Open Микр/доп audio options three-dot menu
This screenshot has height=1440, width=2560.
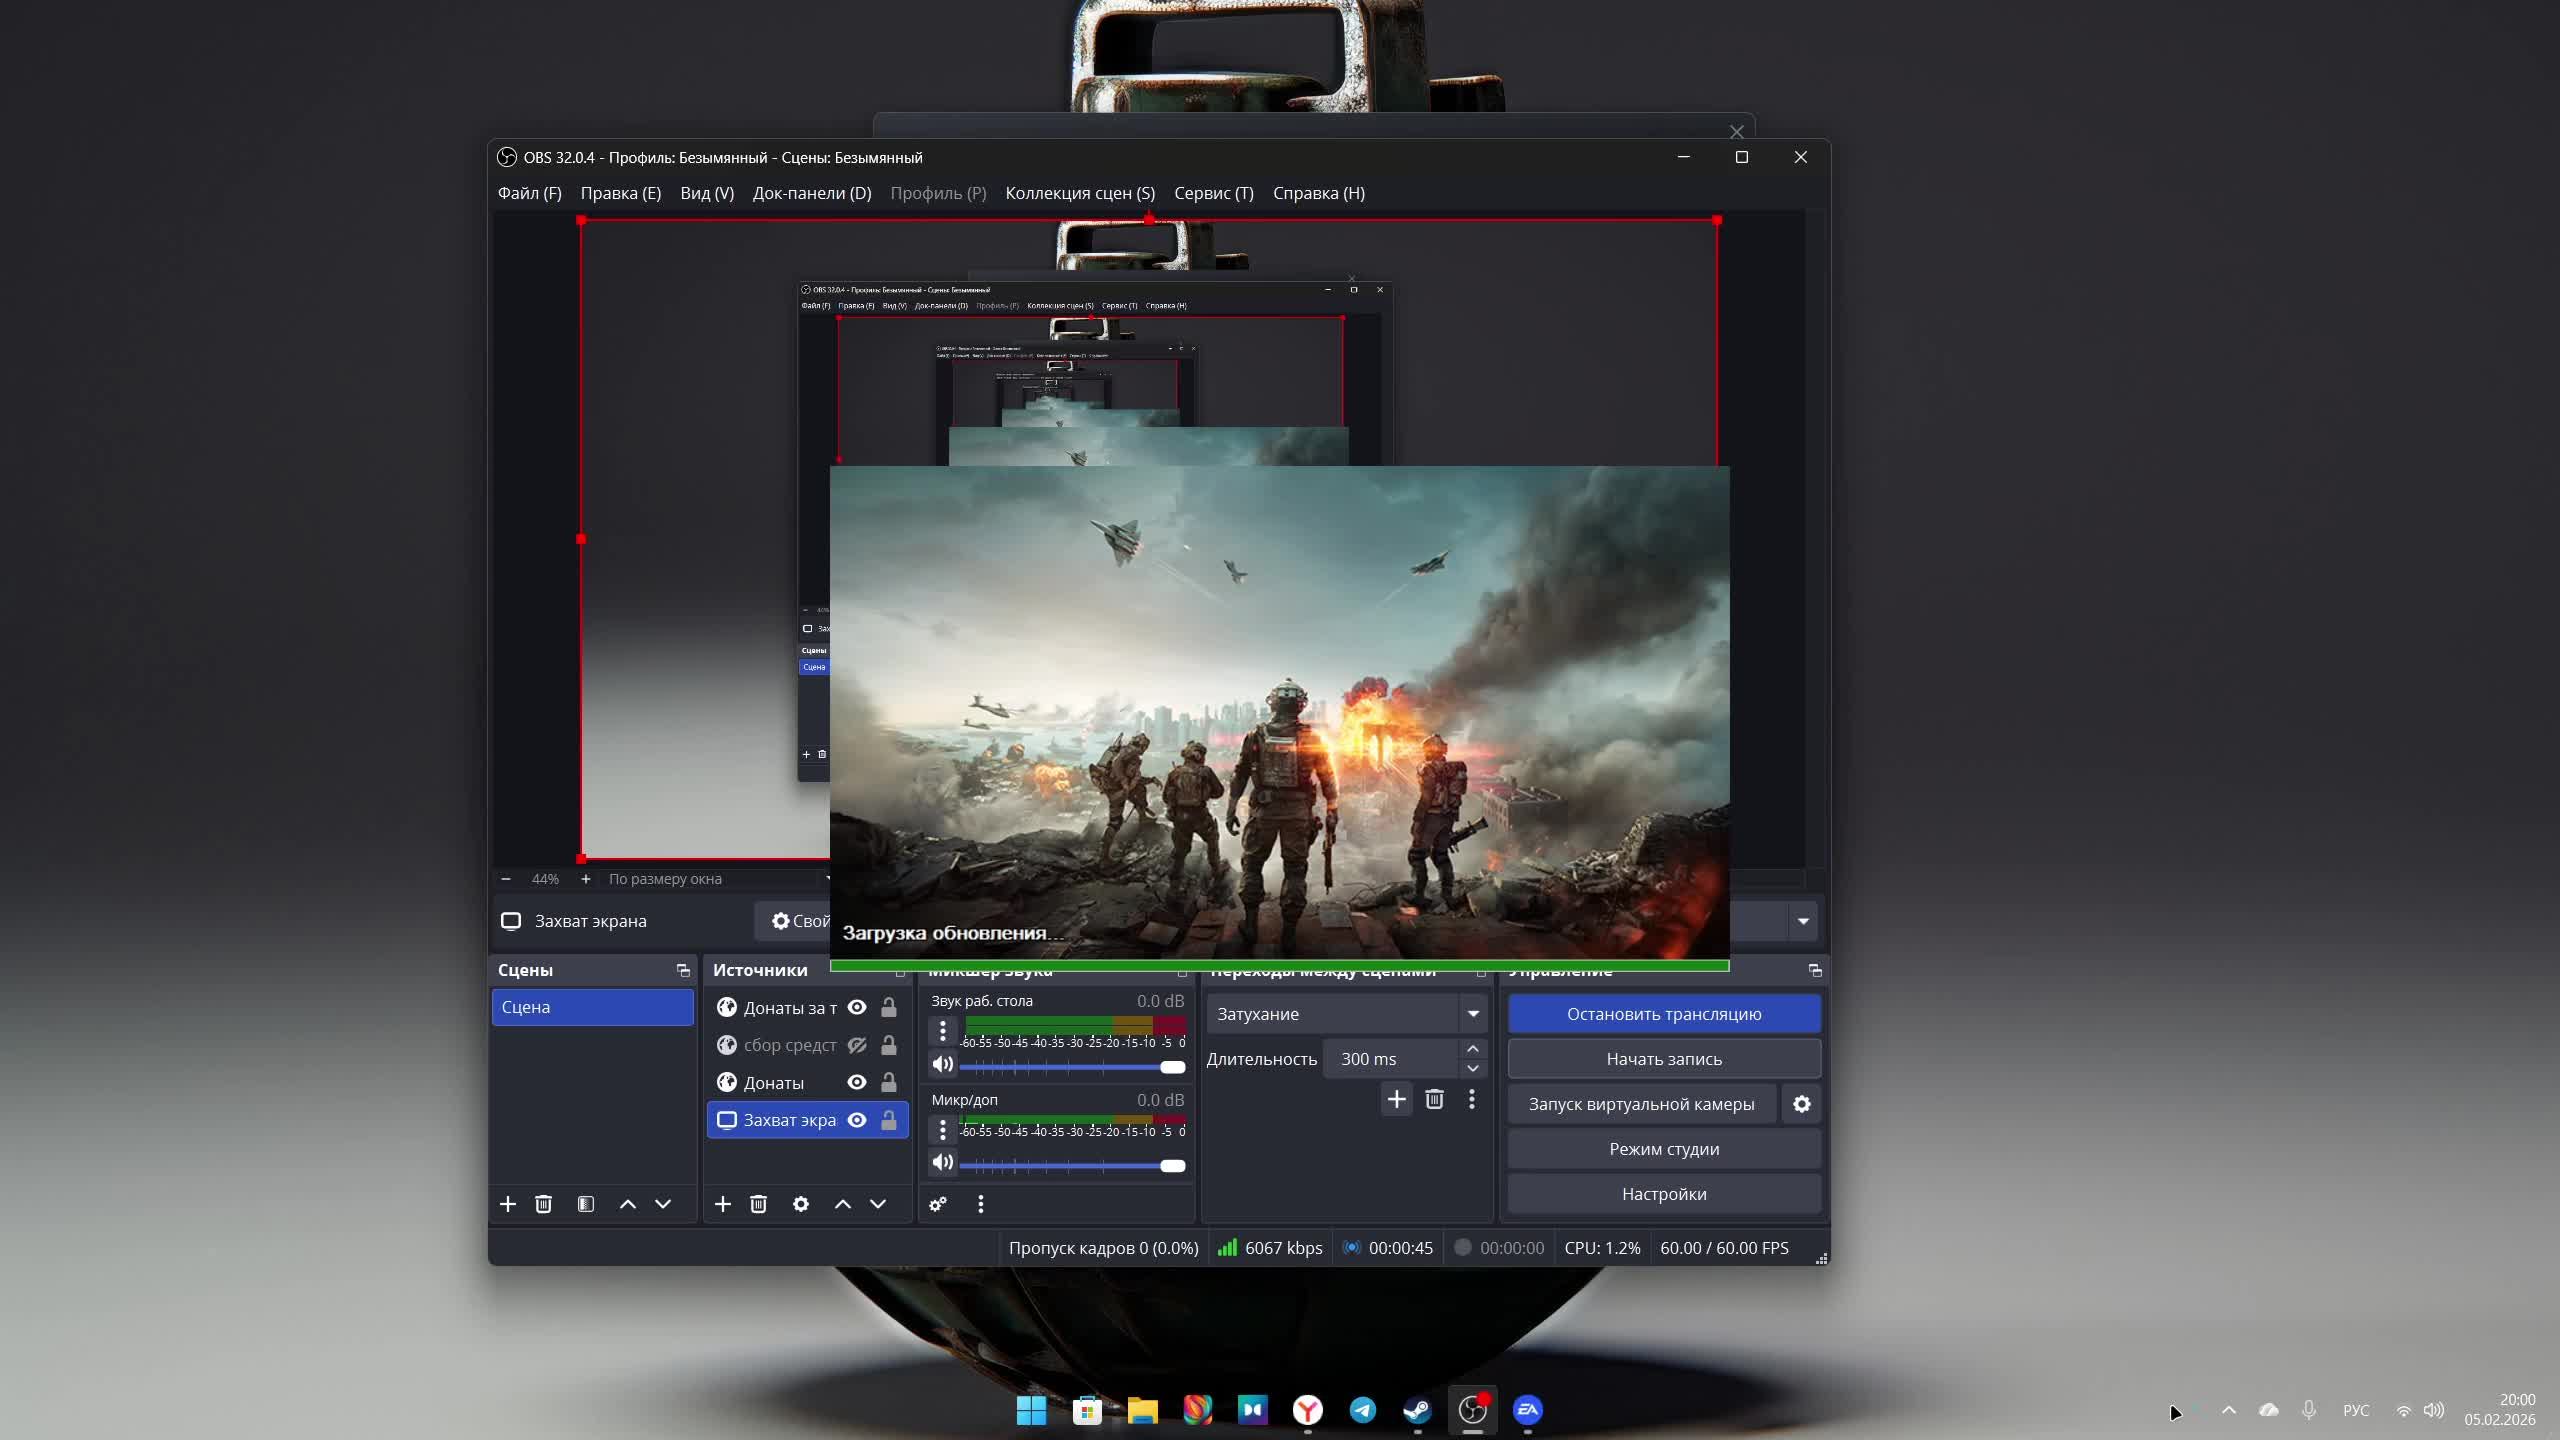pyautogui.click(x=942, y=1130)
